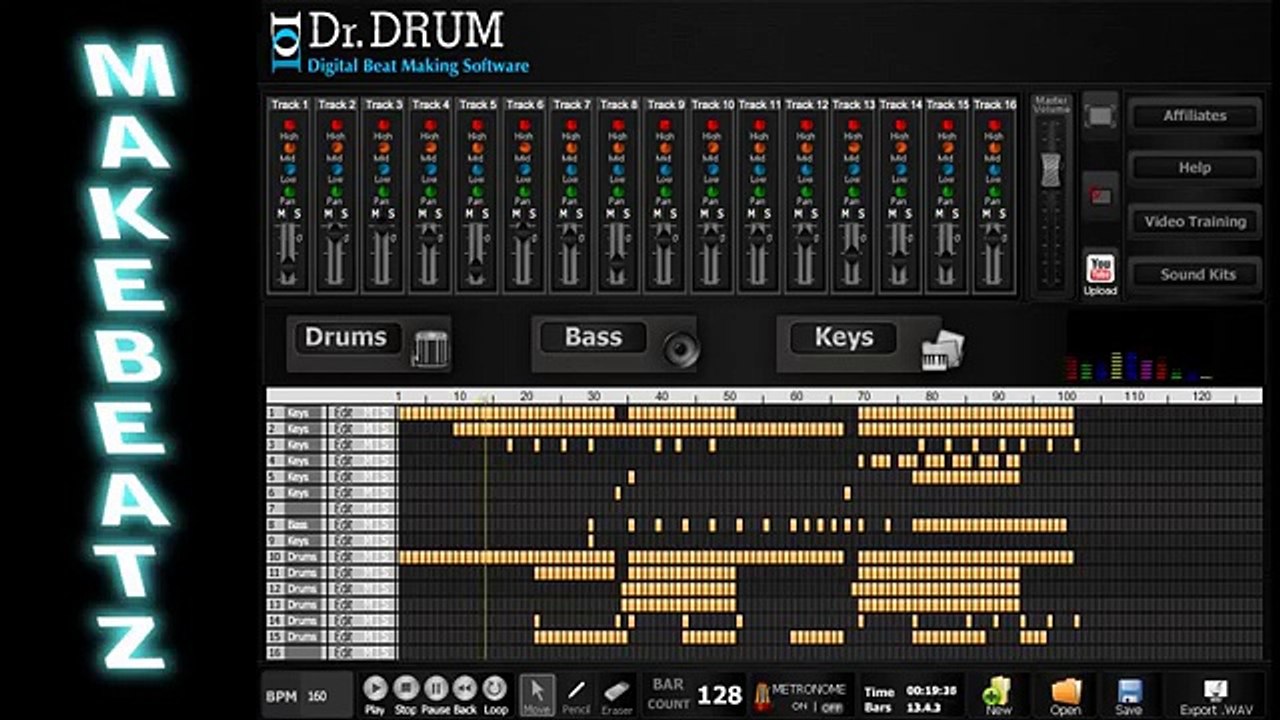Viewport: 1280px width, 720px height.
Task: Click the Edit button on row 8 Bass
Action: pos(346,525)
